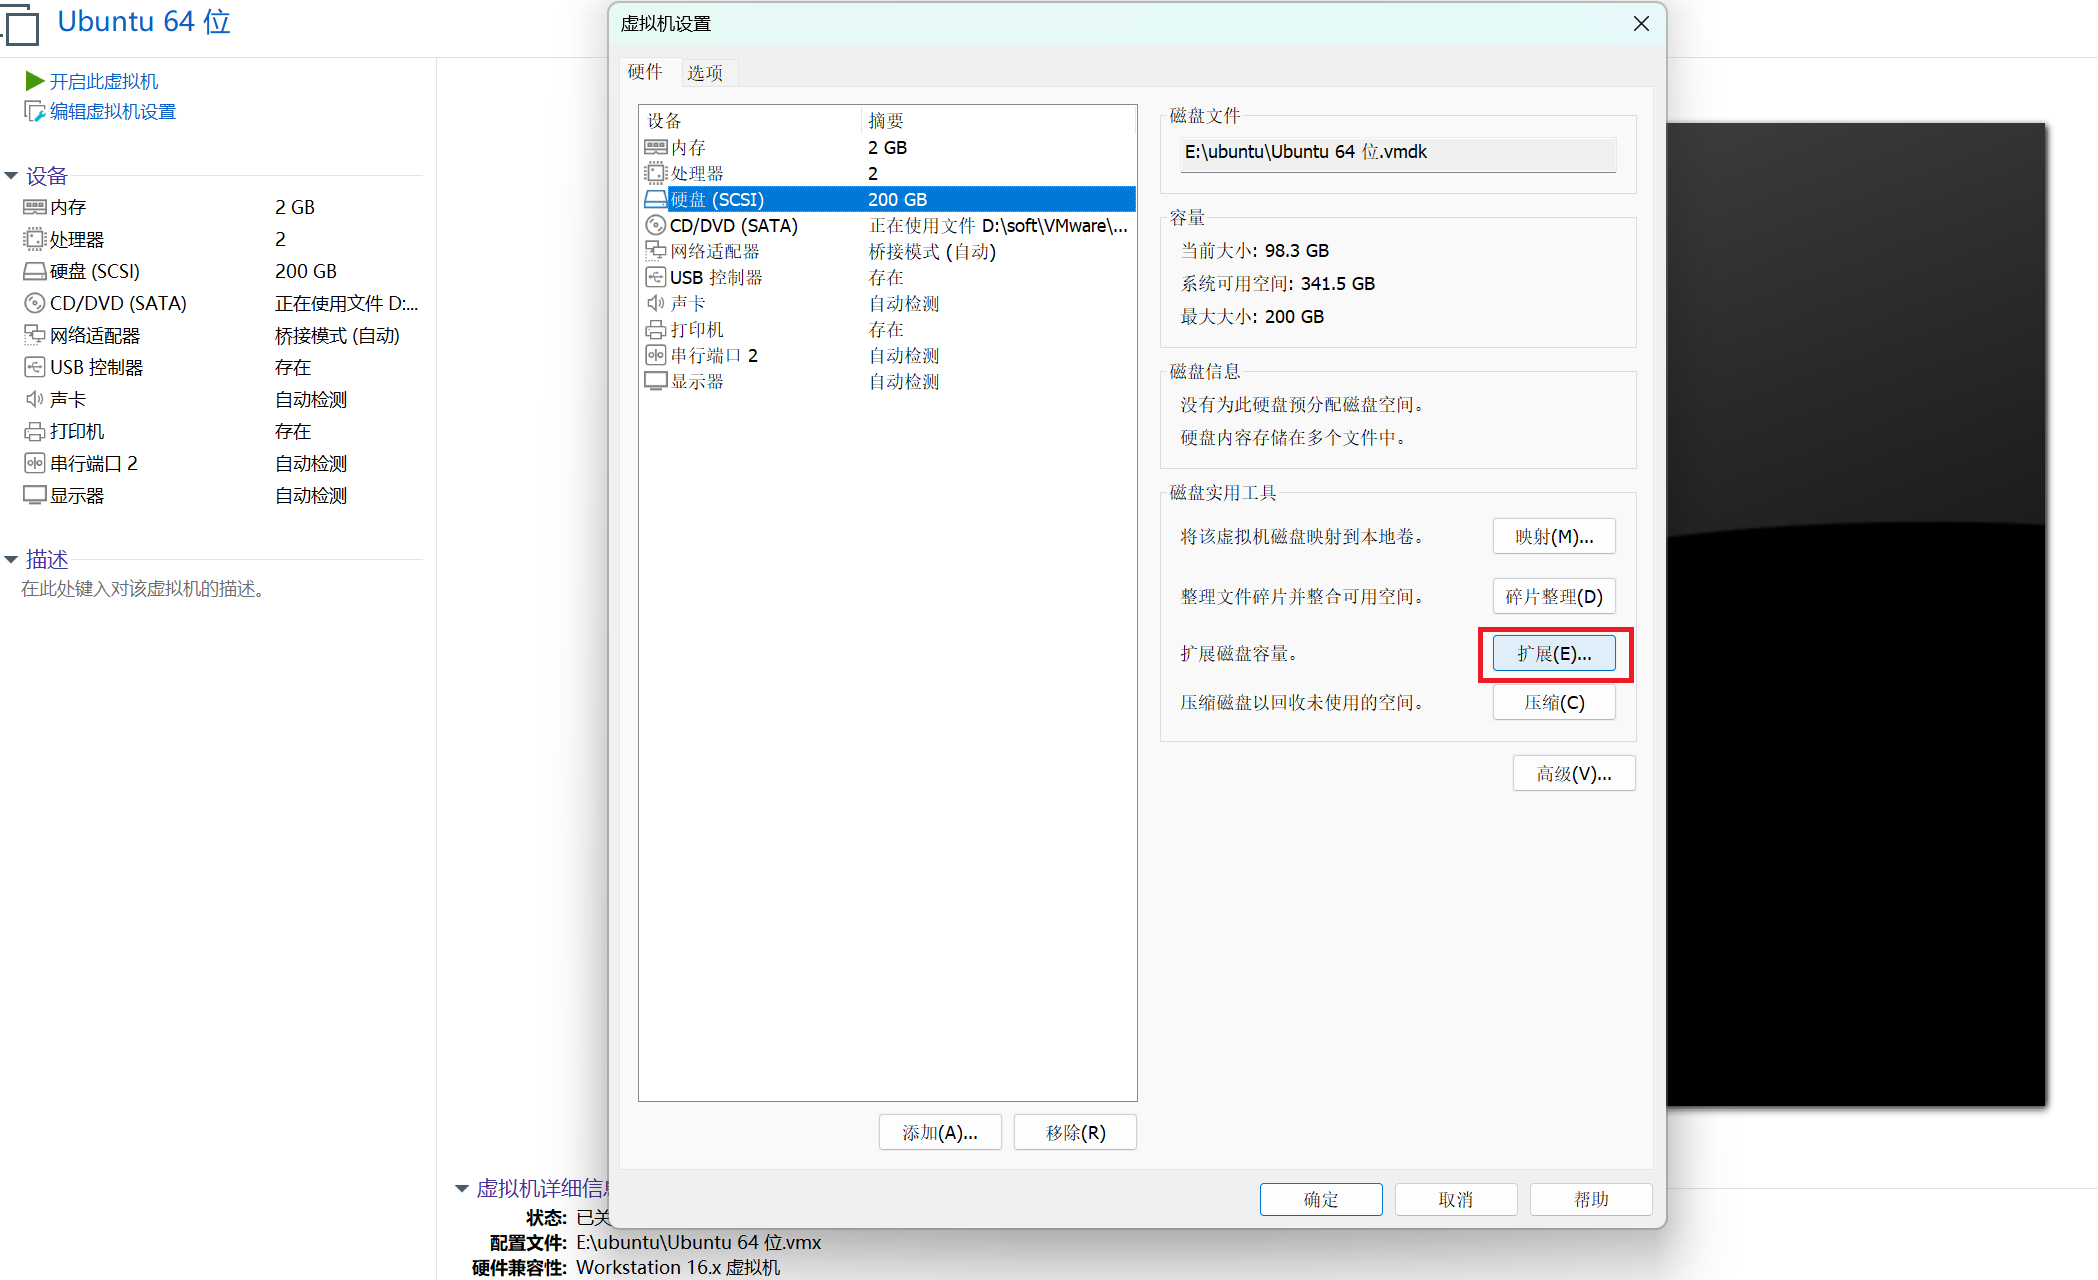Select 声卡 speaker icon in dialog list
This screenshot has width=2098, height=1280.
pos(656,303)
